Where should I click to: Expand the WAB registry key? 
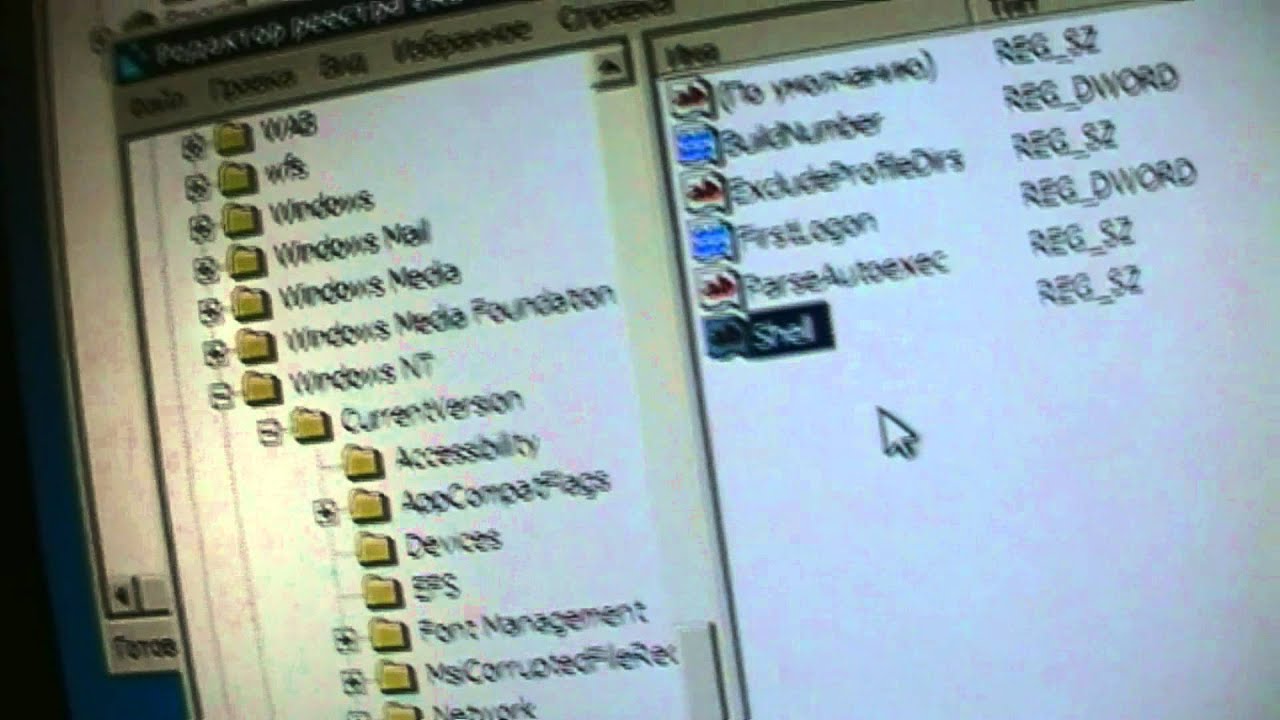(194, 147)
